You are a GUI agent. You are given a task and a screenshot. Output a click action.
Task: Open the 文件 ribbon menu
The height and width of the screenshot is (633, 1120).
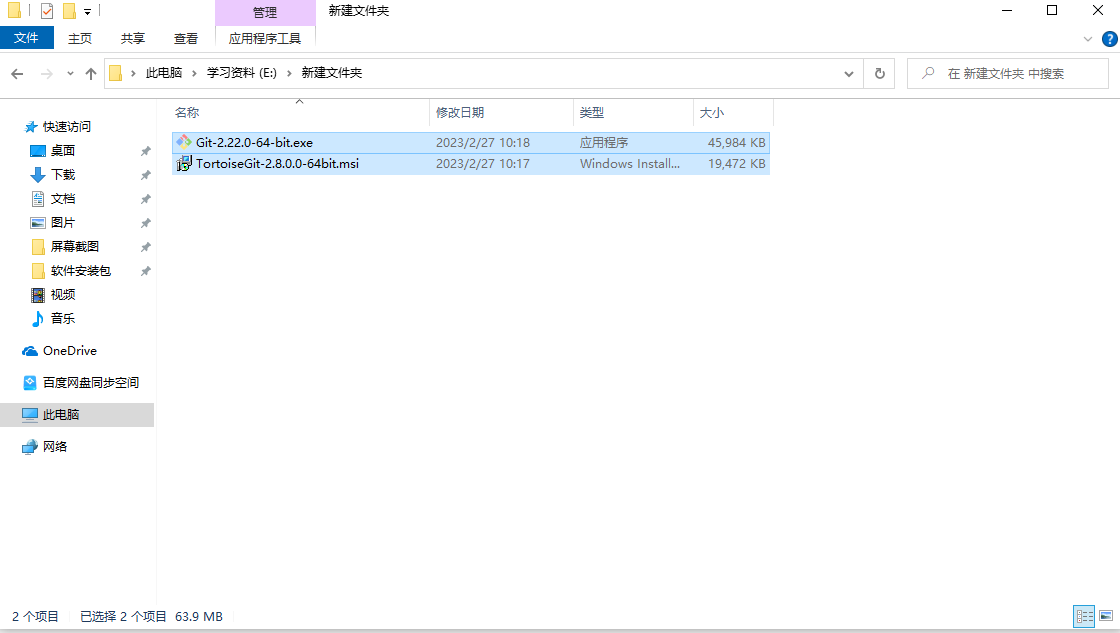[26, 38]
